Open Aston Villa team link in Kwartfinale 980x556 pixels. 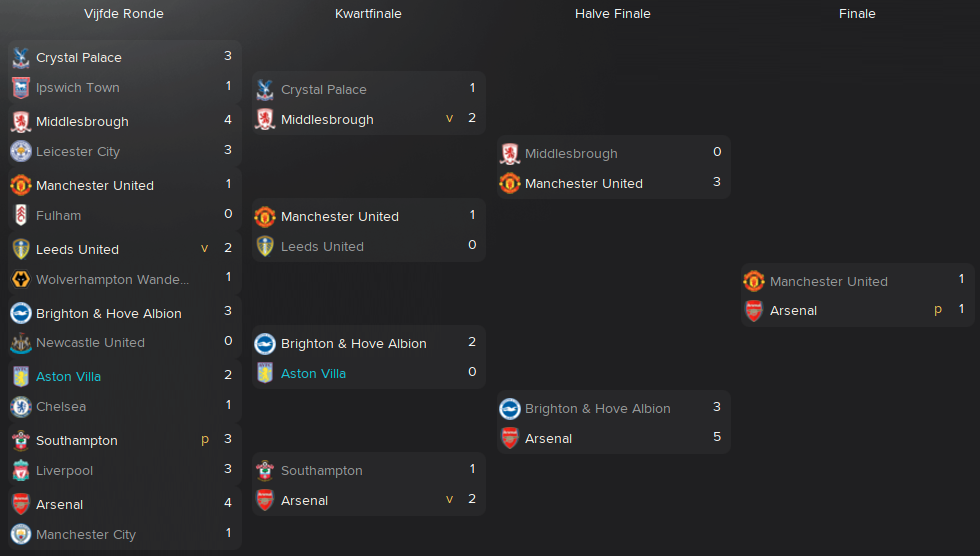[313, 374]
